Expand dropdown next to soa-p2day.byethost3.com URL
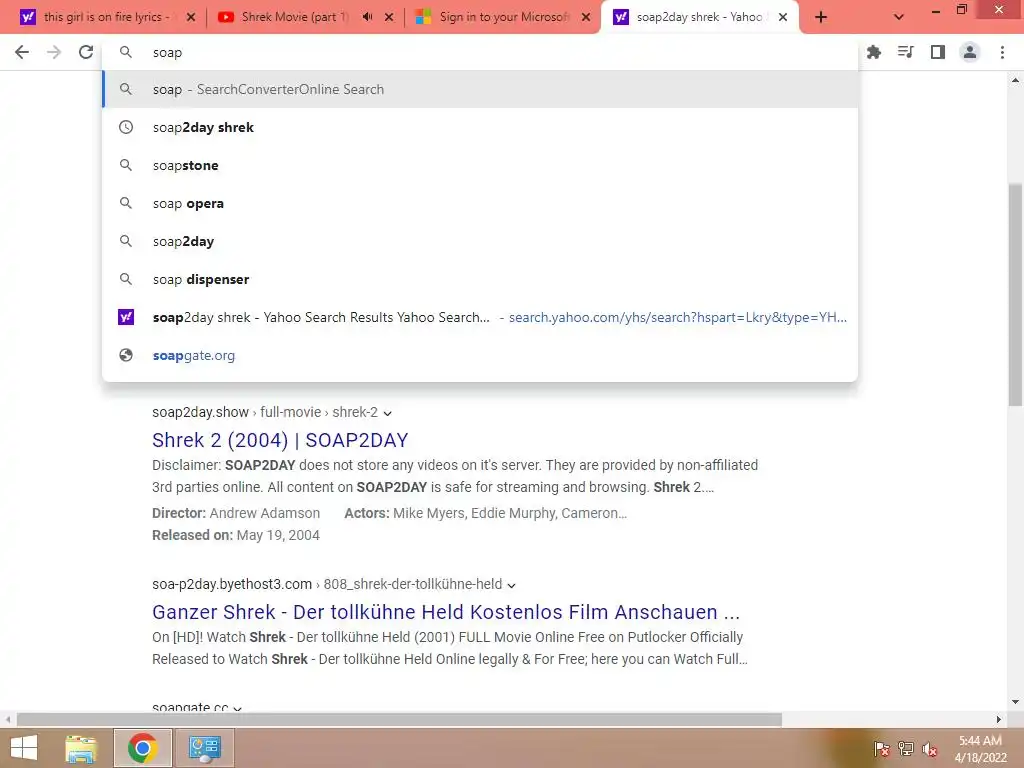This screenshot has height=768, width=1024. 511,585
